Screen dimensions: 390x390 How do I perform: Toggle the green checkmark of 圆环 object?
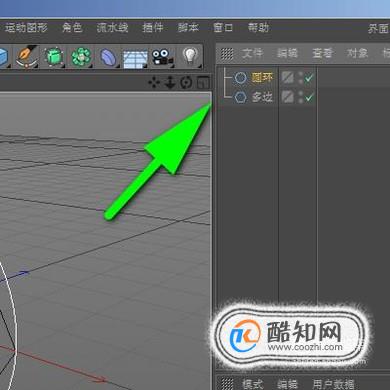309,78
